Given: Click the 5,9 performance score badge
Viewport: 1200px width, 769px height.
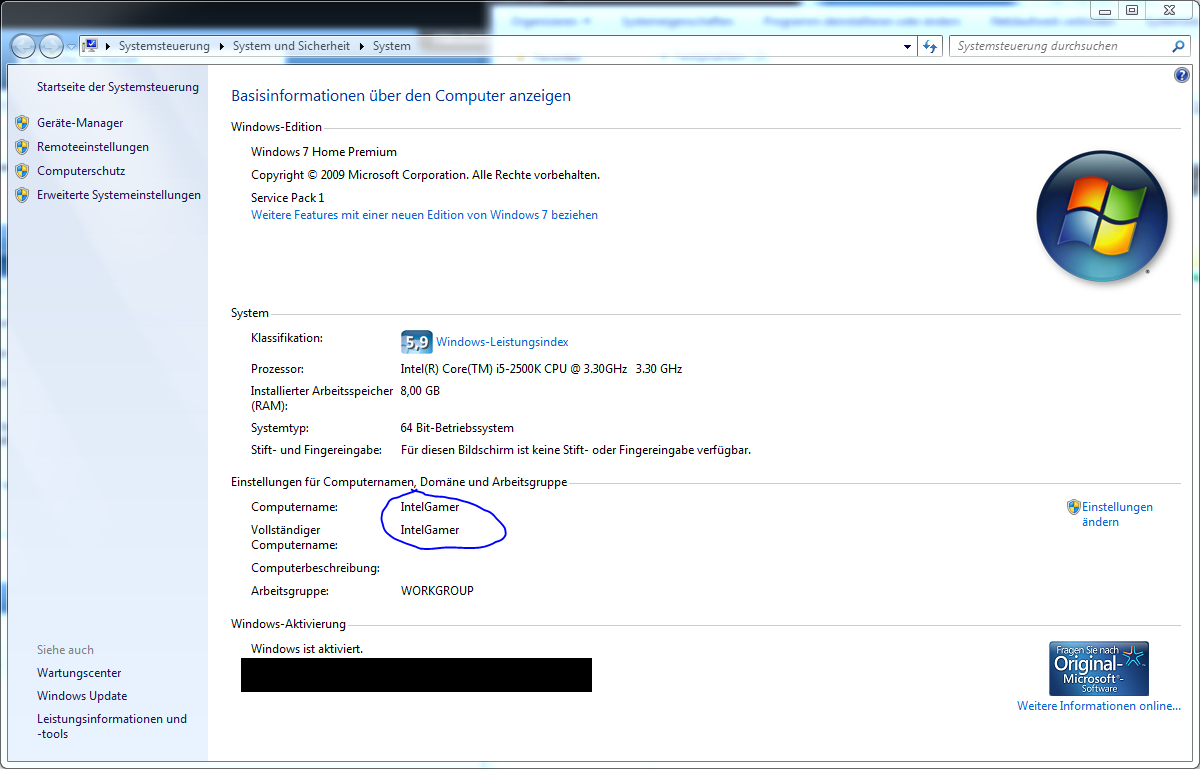Looking at the screenshot, I should click(x=416, y=342).
